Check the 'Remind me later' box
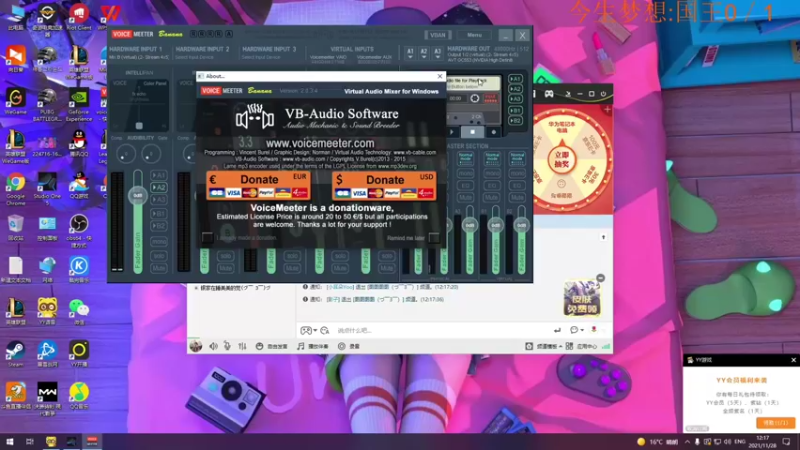This screenshot has height=450, width=800. click(434, 237)
